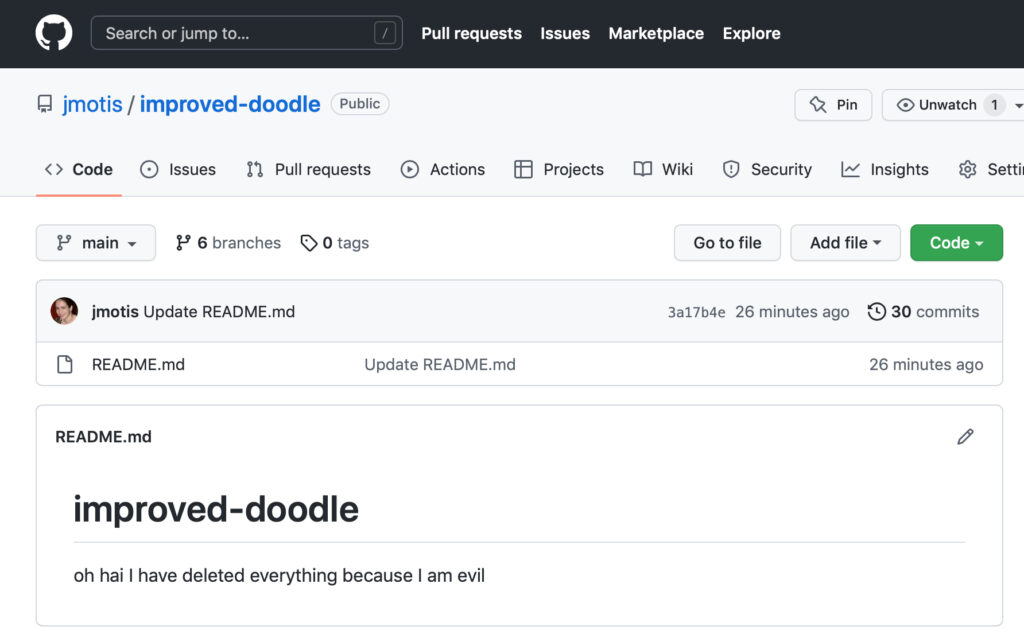This screenshot has height=634, width=1024.
Task: Open Explore in the top navigation
Action: point(751,33)
